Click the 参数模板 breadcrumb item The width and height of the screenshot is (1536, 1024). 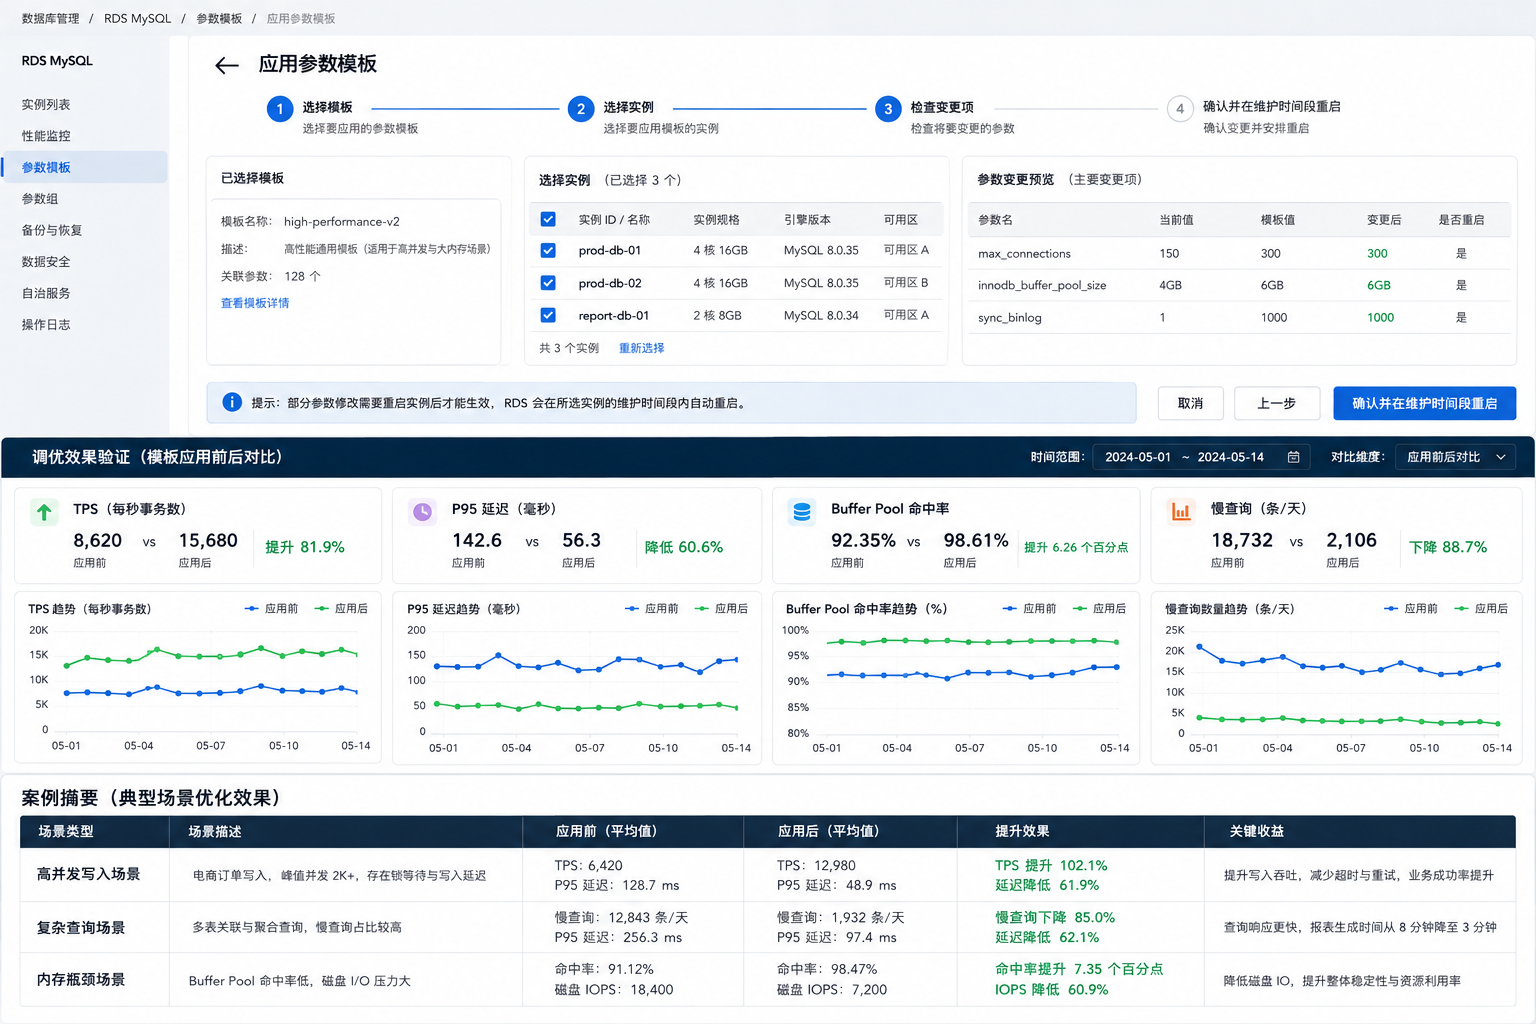(219, 19)
